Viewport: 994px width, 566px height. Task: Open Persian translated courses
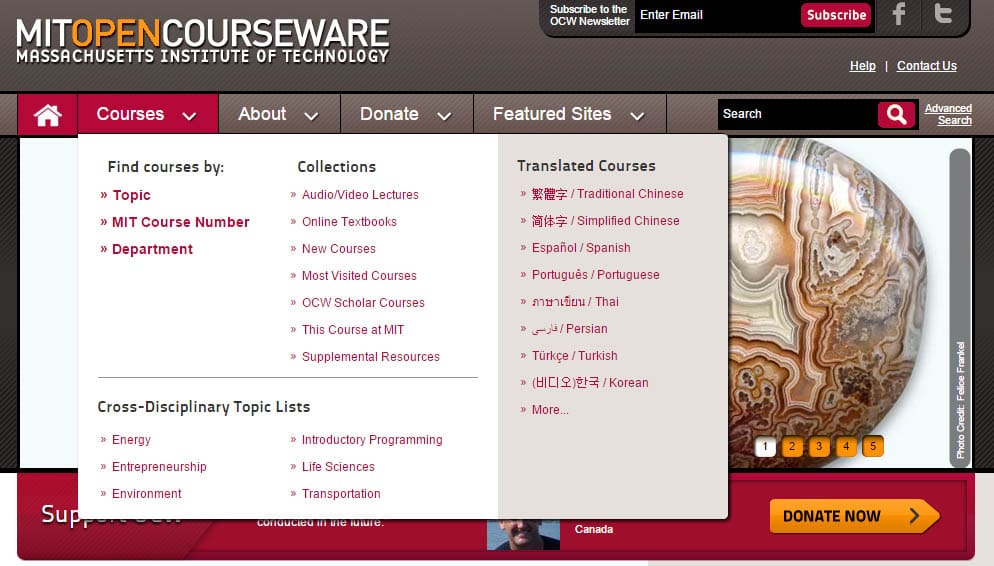click(569, 329)
